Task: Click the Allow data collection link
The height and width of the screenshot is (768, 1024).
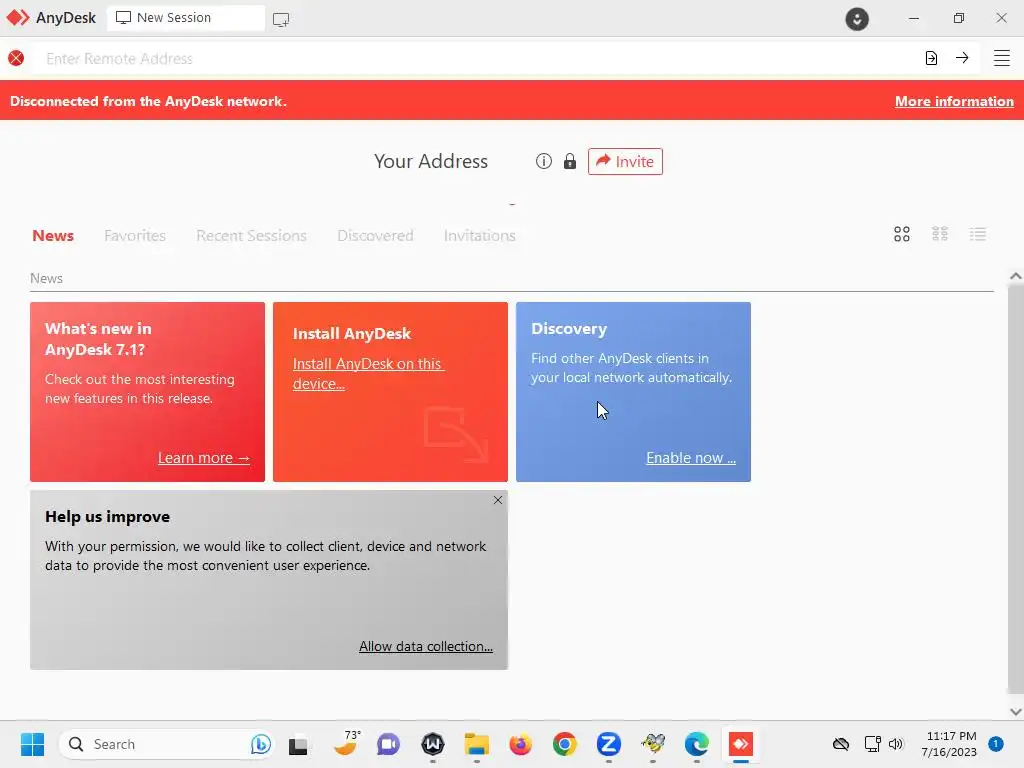Action: (426, 646)
